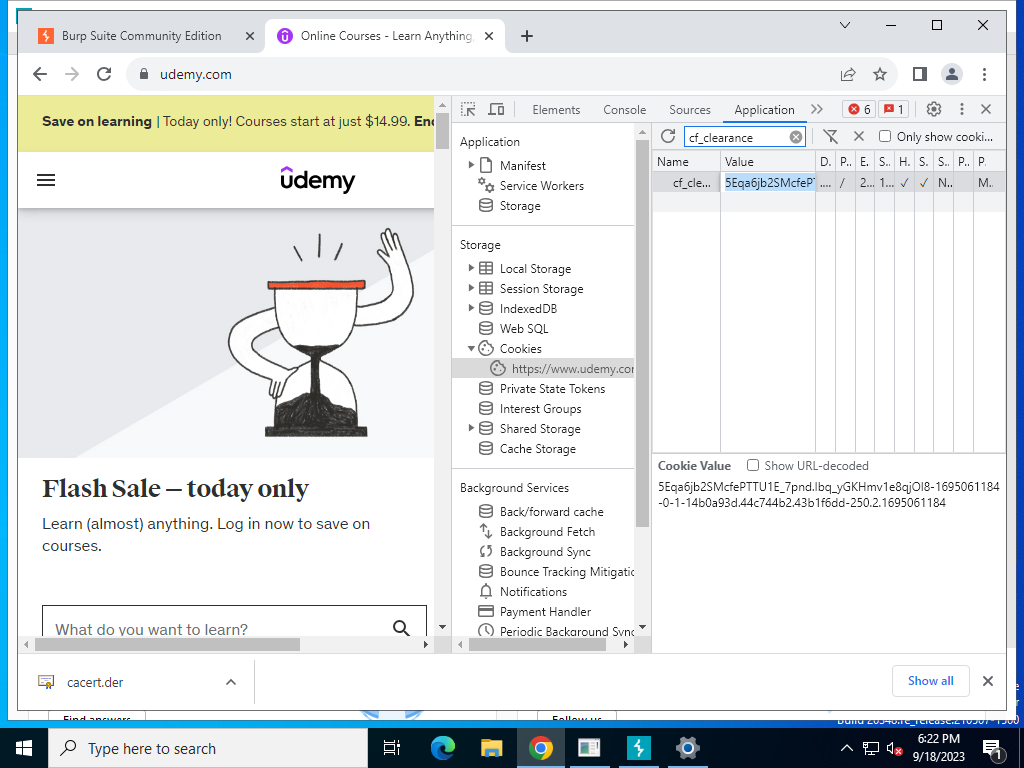Open the Udemy hamburger menu
The width and height of the screenshot is (1024, 768).
pos(46,180)
